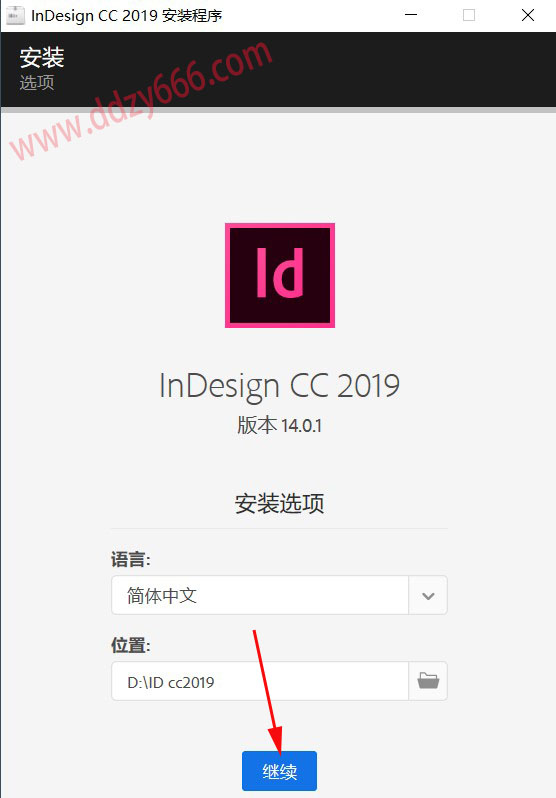Click the gray progress strip below header
Image resolution: width=556 pixels, height=798 pixels.
click(278, 109)
